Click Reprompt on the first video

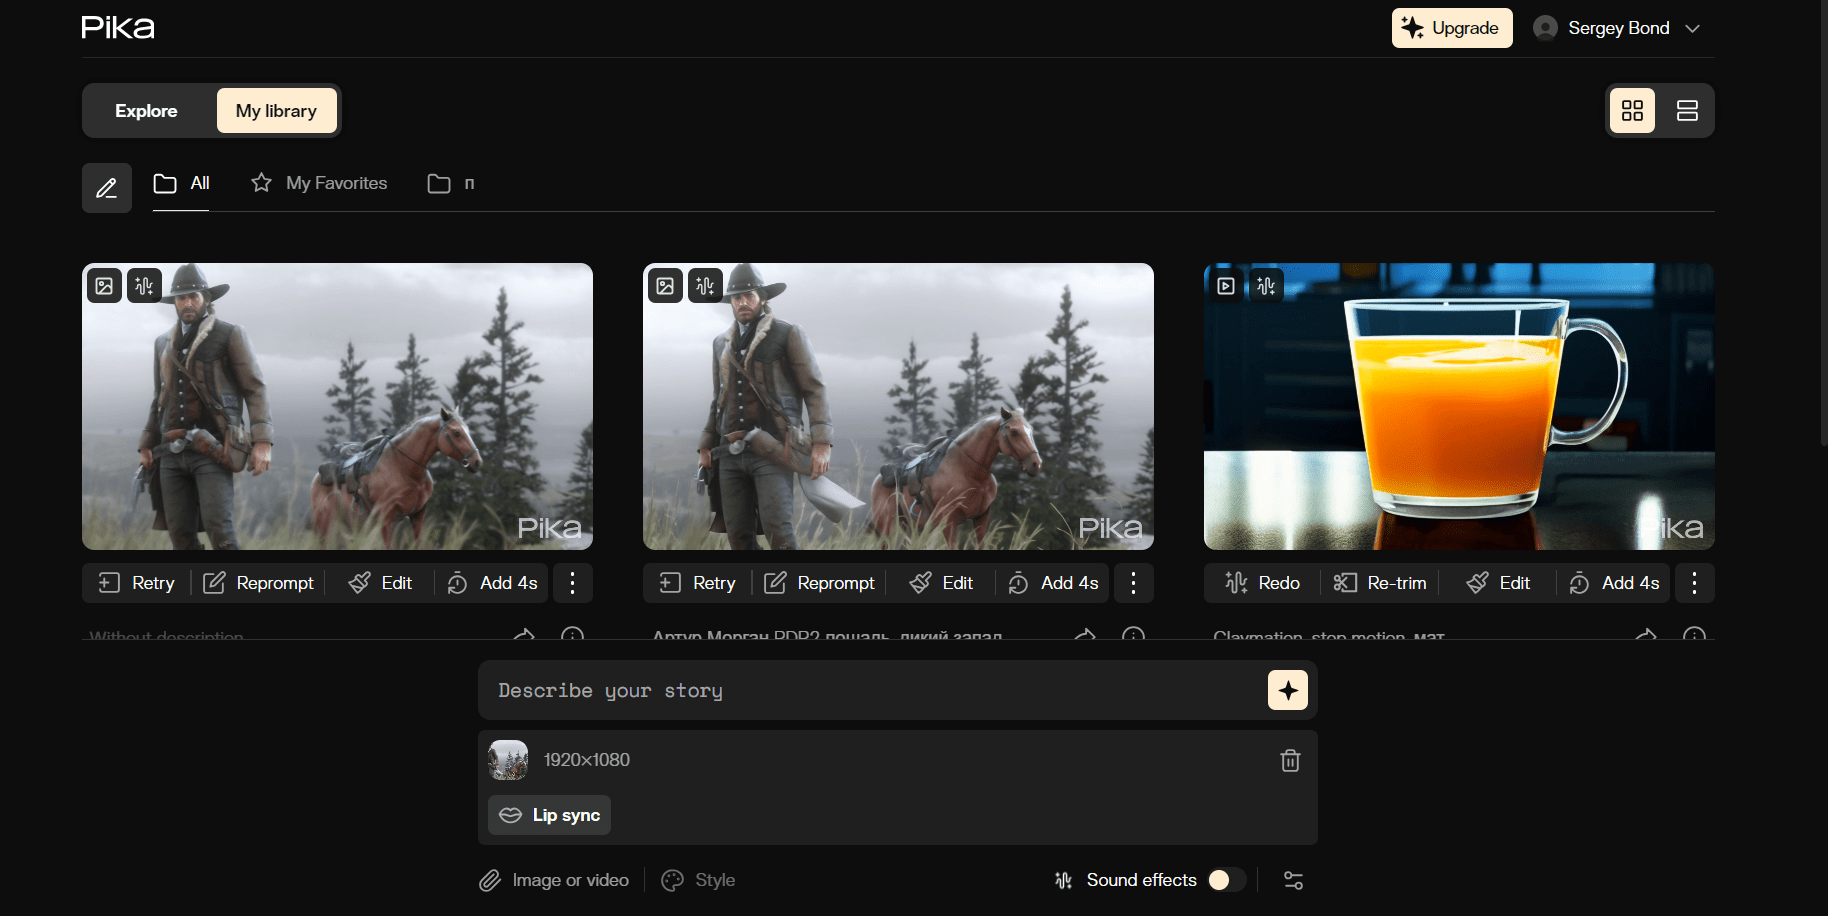coord(258,583)
